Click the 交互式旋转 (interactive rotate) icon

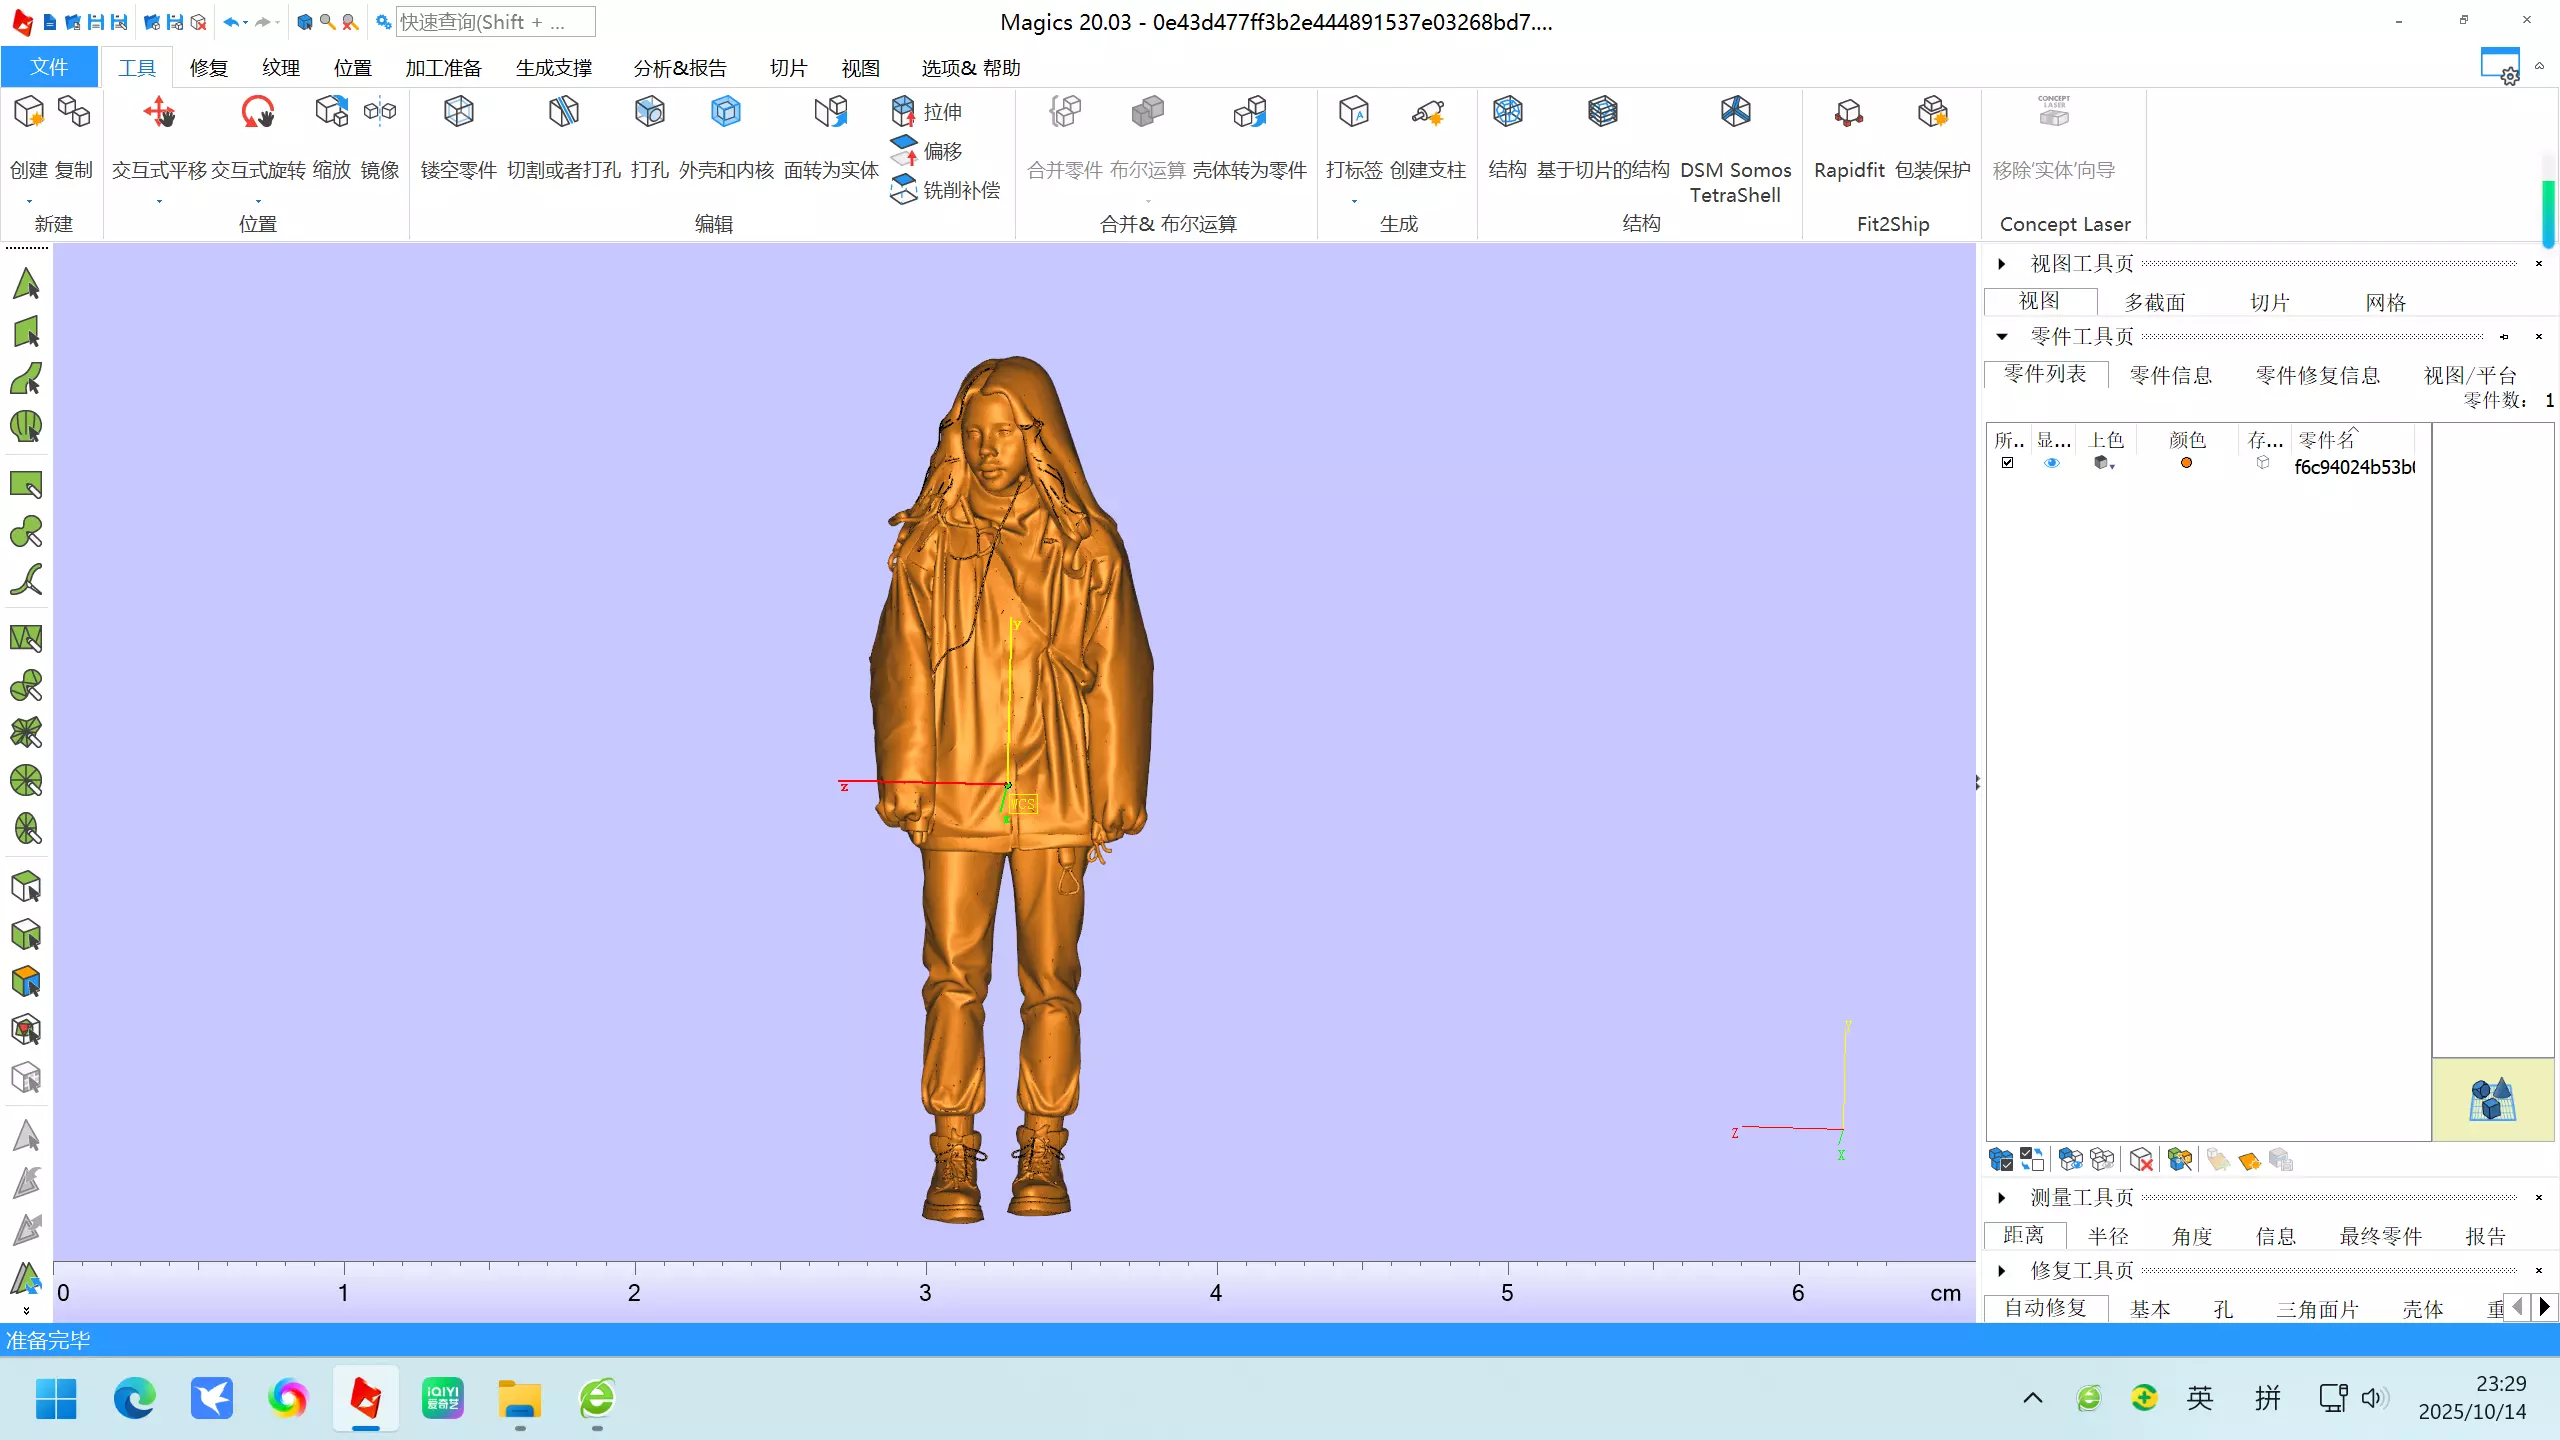[x=257, y=113]
